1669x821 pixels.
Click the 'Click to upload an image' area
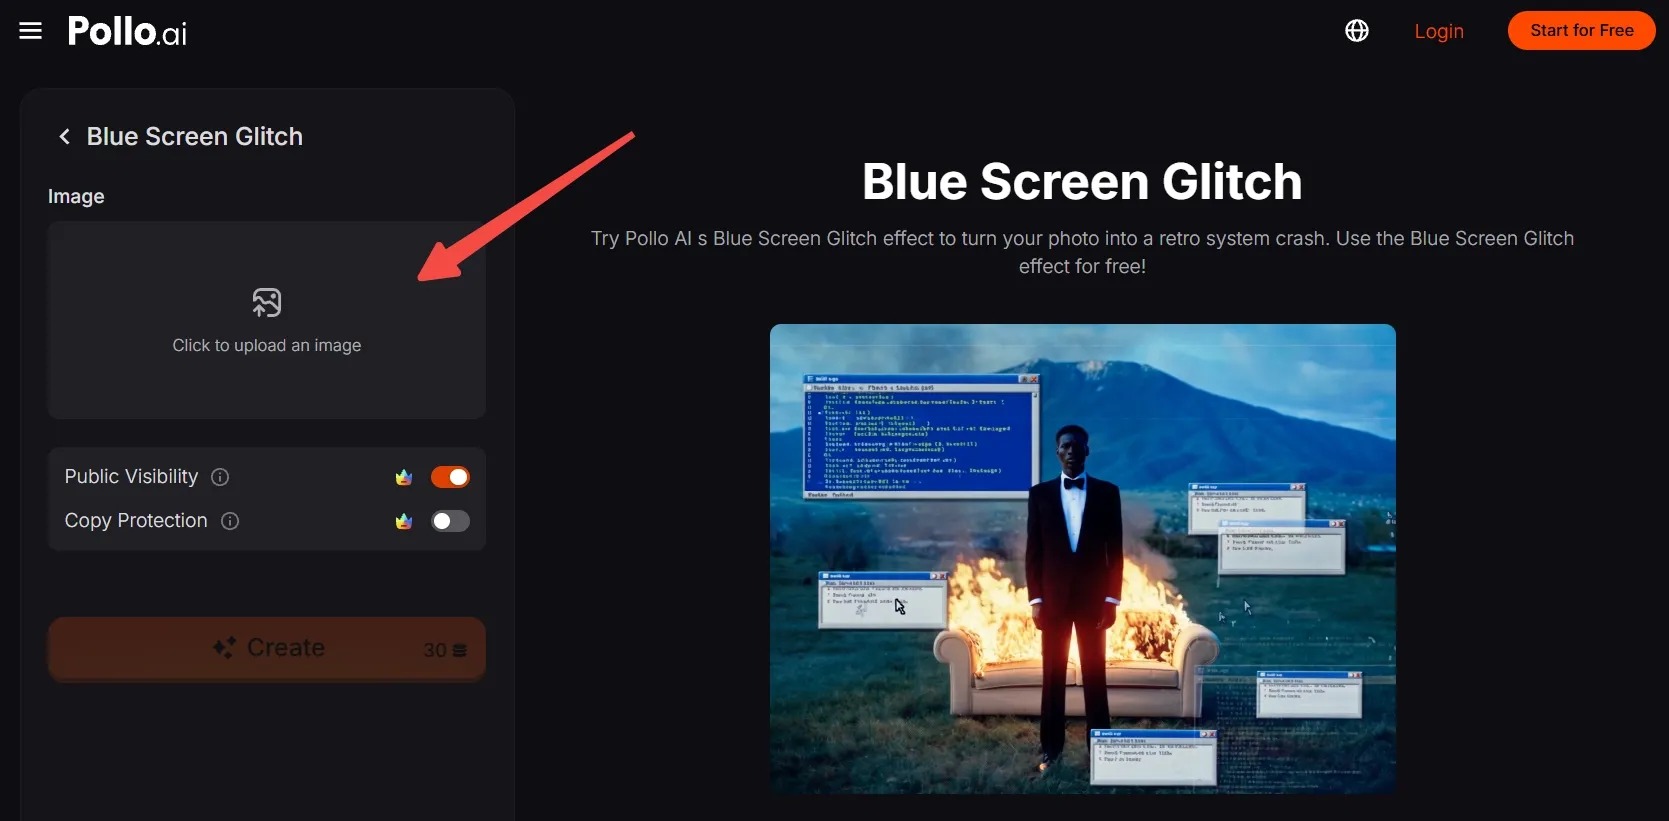tap(267, 320)
